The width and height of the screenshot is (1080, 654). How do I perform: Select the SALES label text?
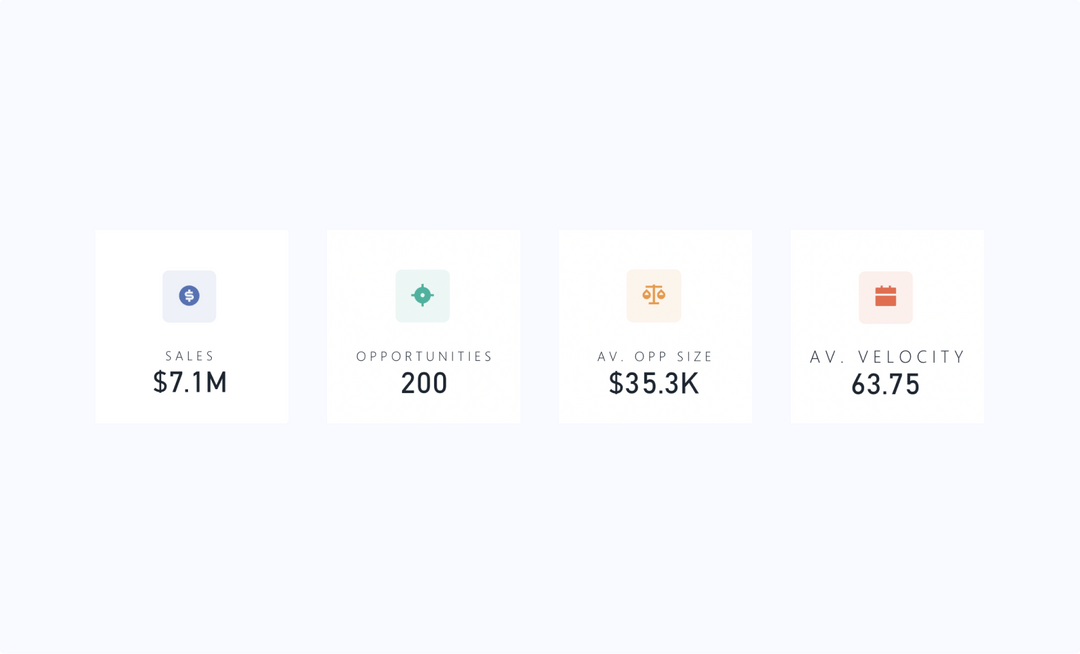pos(189,356)
